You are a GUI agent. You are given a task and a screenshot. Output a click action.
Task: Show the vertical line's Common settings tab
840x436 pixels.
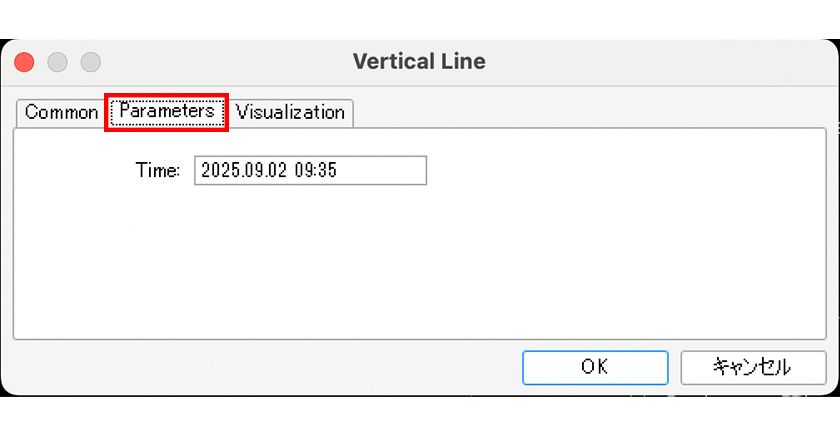pyautogui.click(x=60, y=112)
